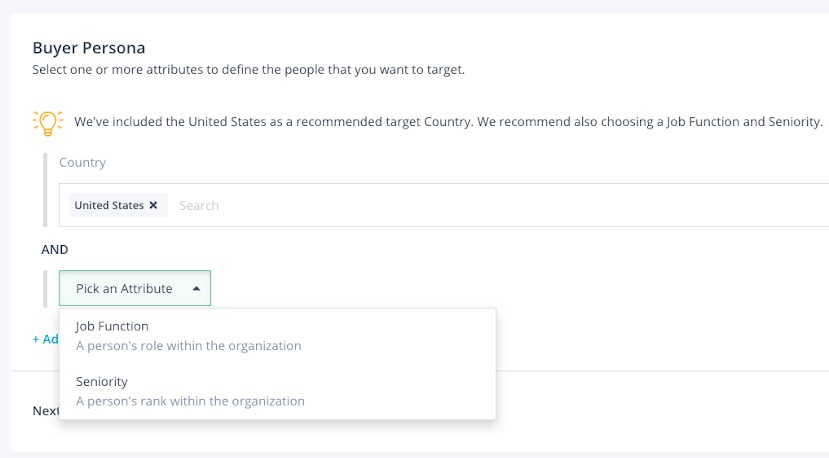Click the gray vertical bar beside attribute picker

pos(45,289)
